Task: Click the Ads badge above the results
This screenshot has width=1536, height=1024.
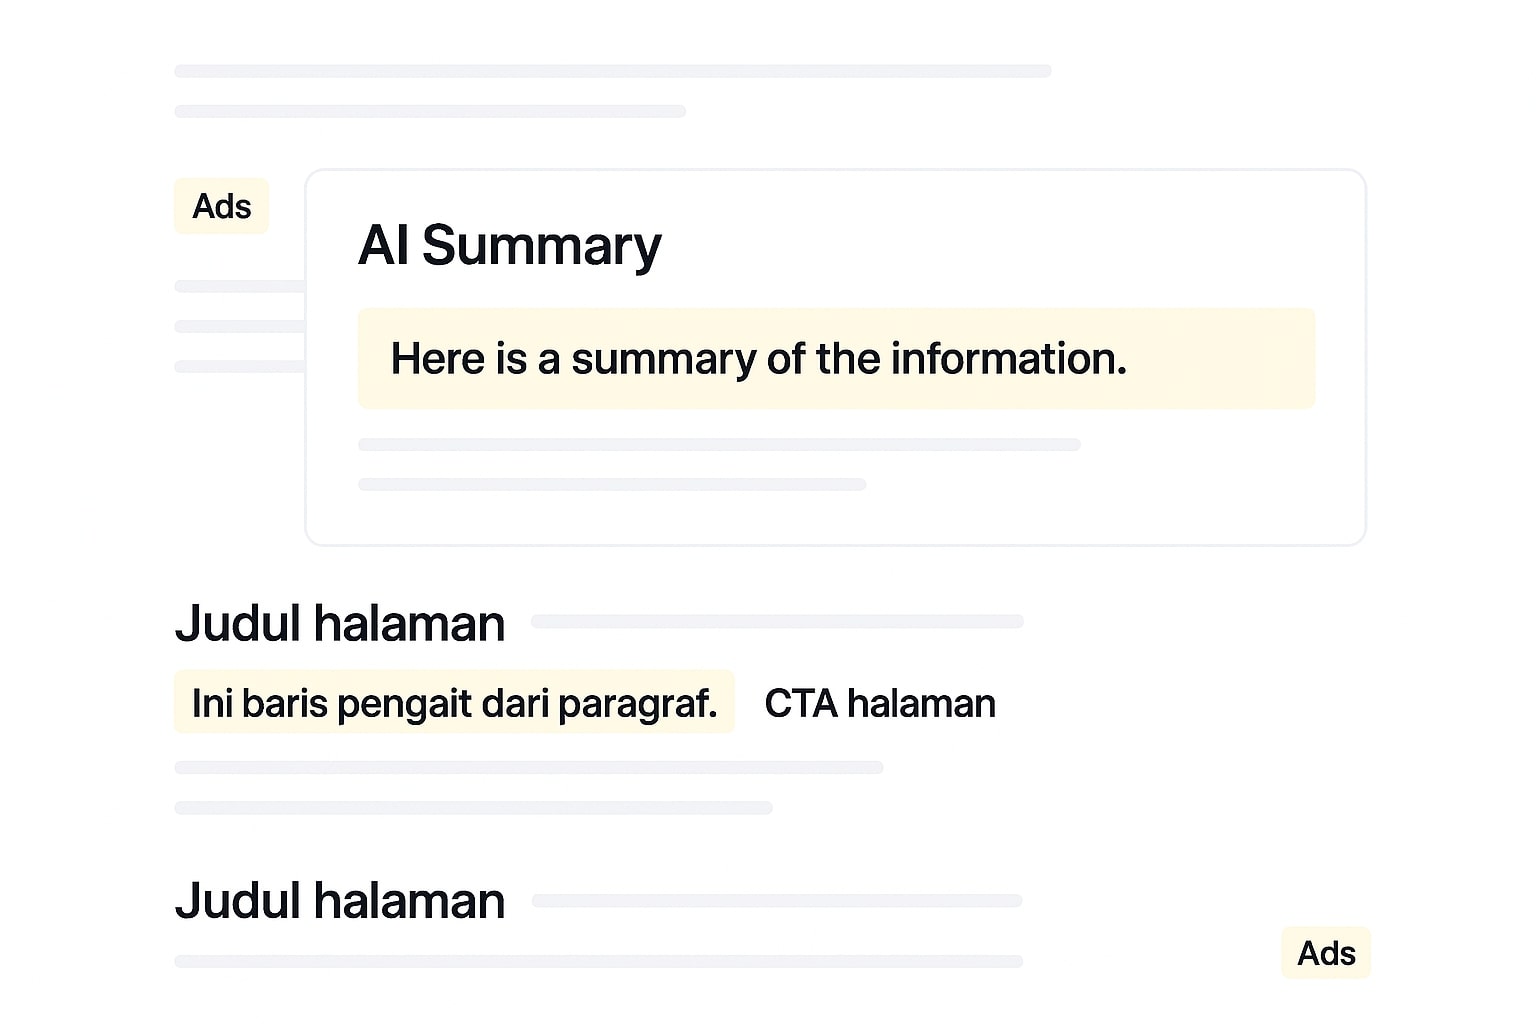Action: pyautogui.click(x=221, y=206)
